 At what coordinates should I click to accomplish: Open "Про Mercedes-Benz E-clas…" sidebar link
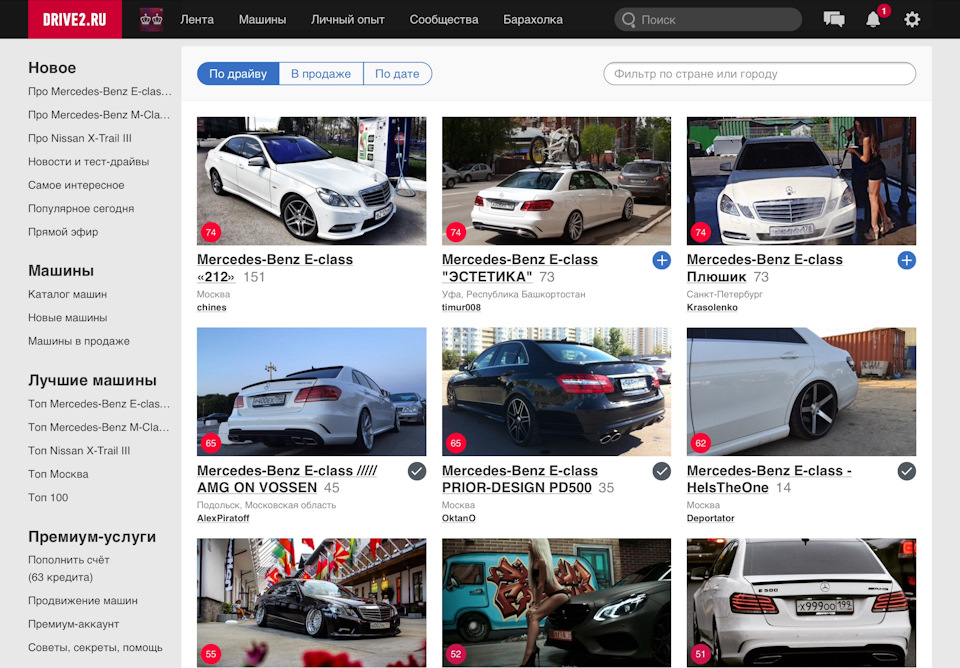(100, 91)
